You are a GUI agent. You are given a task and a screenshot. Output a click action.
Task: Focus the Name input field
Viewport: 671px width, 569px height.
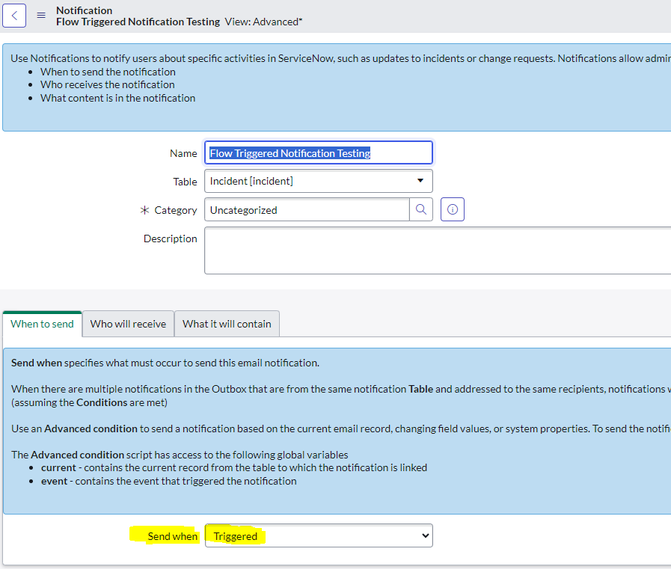coord(318,153)
